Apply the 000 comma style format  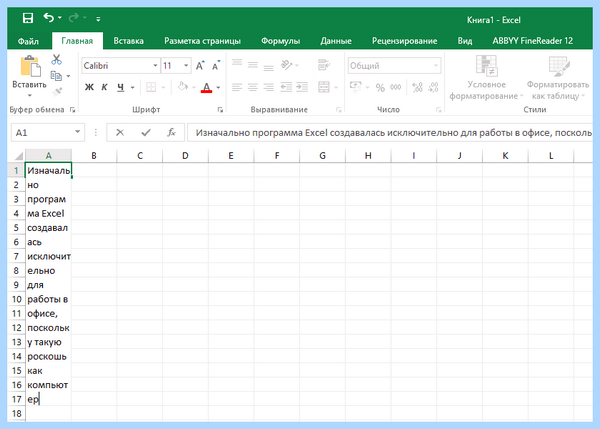tap(396, 88)
